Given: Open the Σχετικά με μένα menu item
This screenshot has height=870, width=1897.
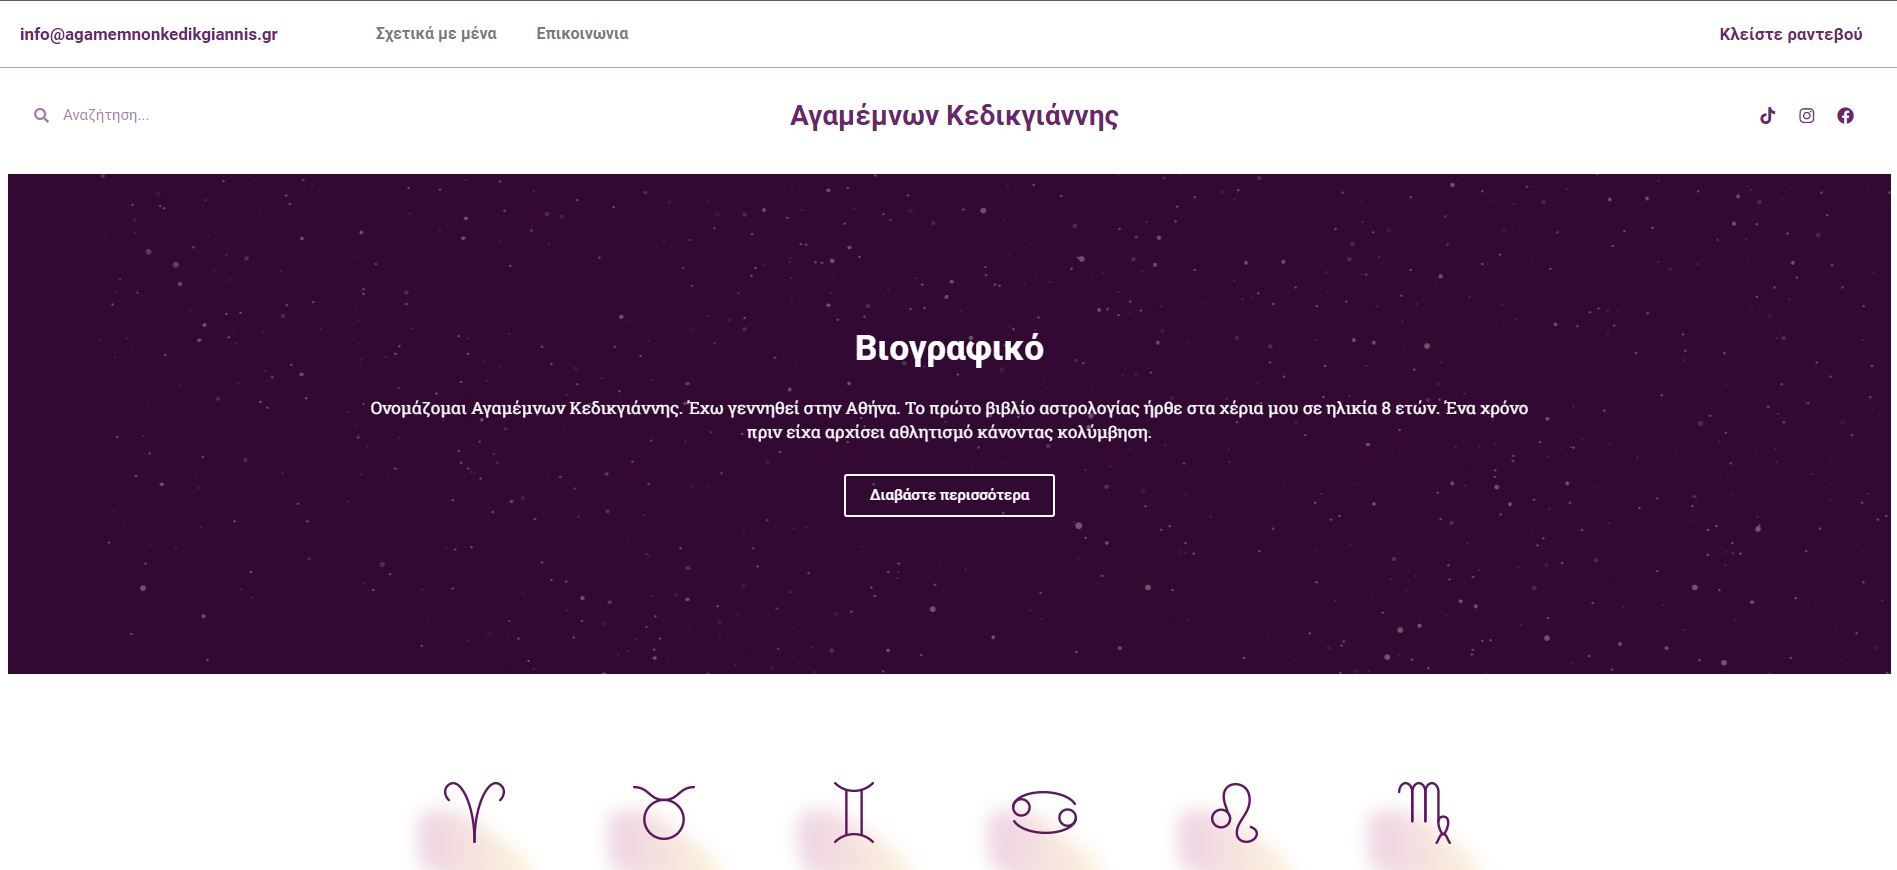Looking at the screenshot, I should (x=436, y=34).
